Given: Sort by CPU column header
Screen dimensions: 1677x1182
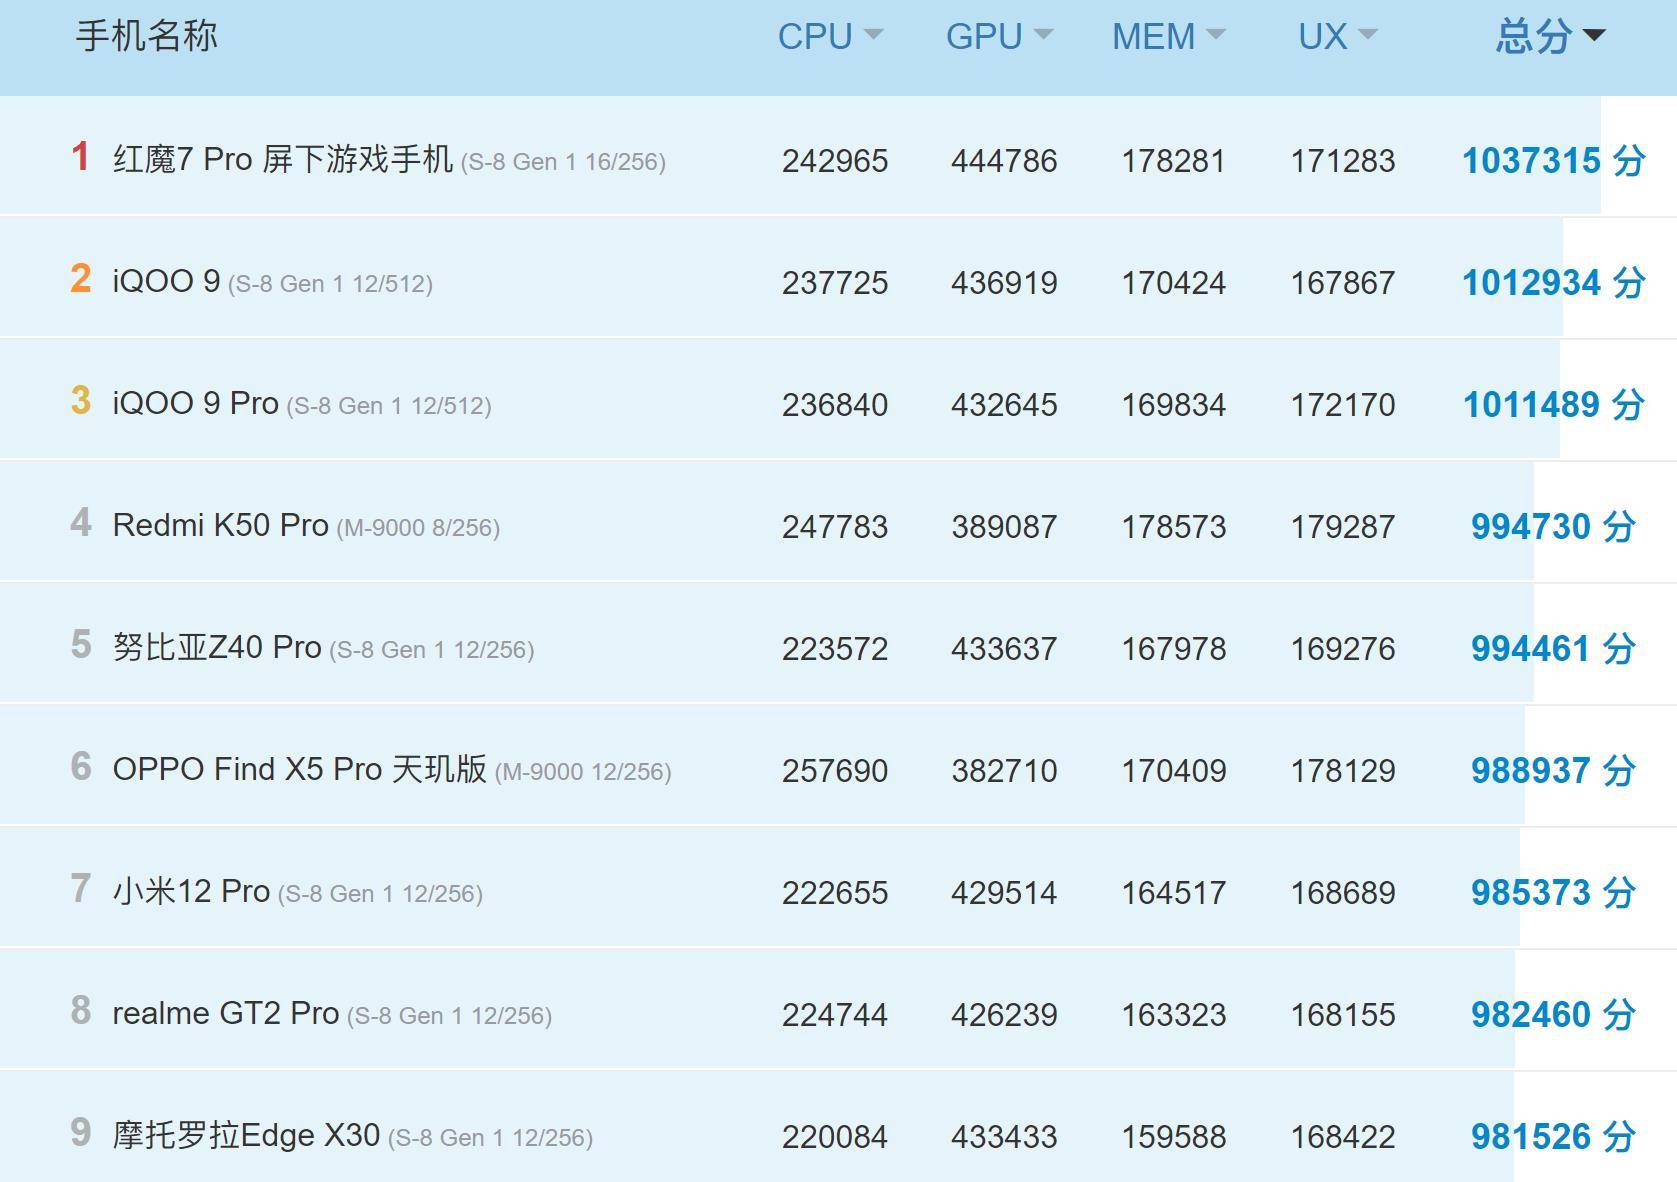Looking at the screenshot, I should pyautogui.click(x=830, y=37).
